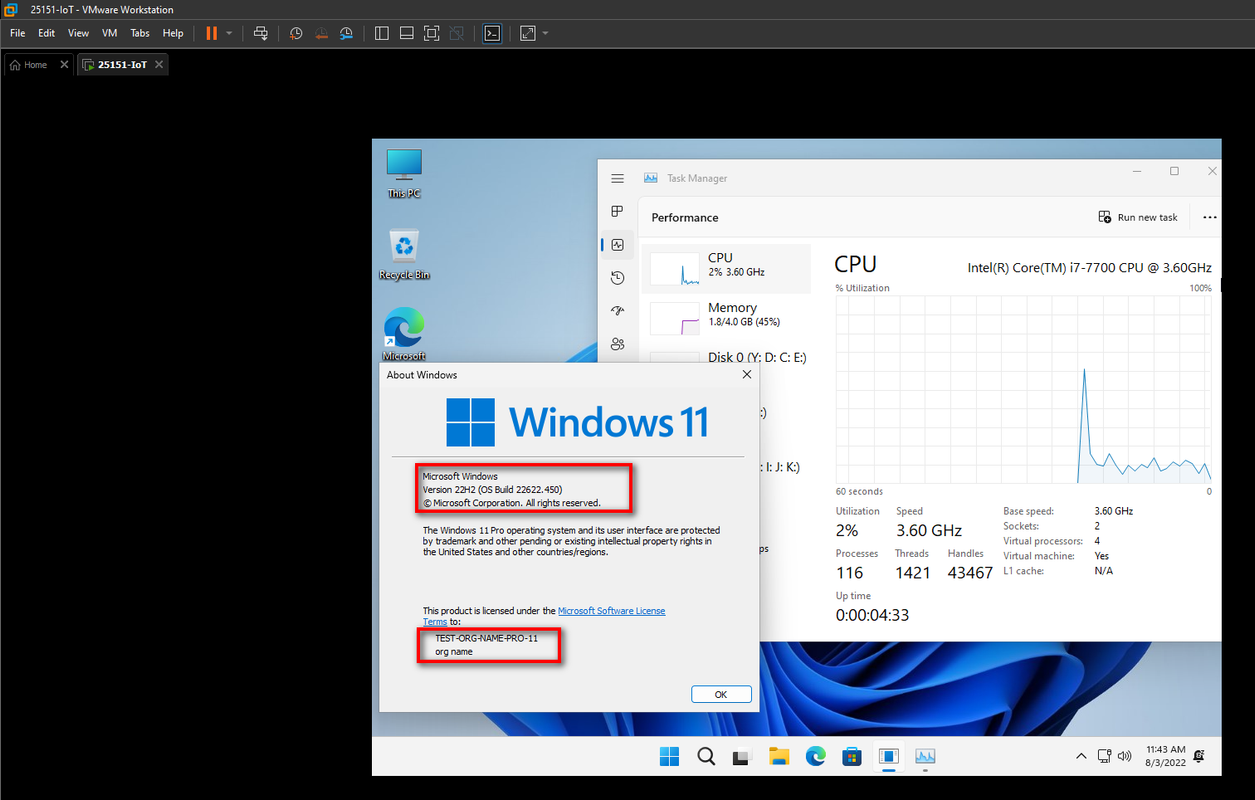
Task: Close the Home tab
Action: [64, 64]
